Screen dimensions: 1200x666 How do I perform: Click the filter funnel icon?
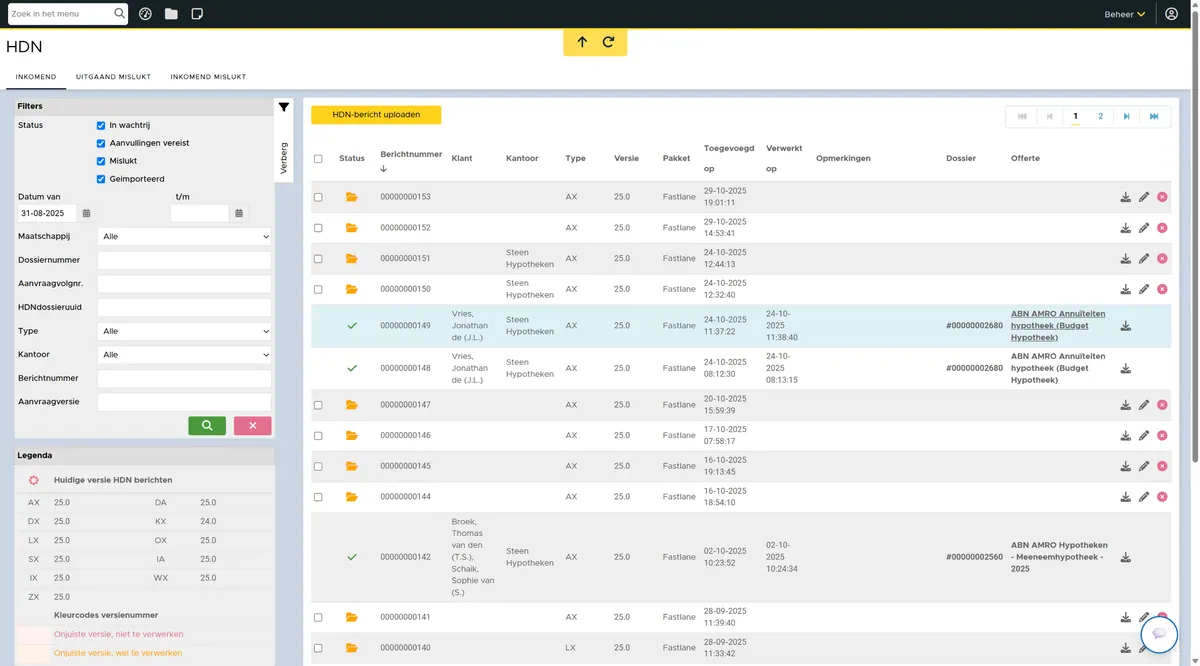point(284,107)
